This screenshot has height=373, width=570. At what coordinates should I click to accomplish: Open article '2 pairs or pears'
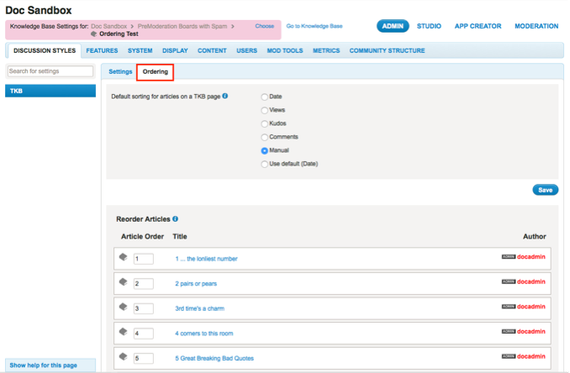coord(196,284)
